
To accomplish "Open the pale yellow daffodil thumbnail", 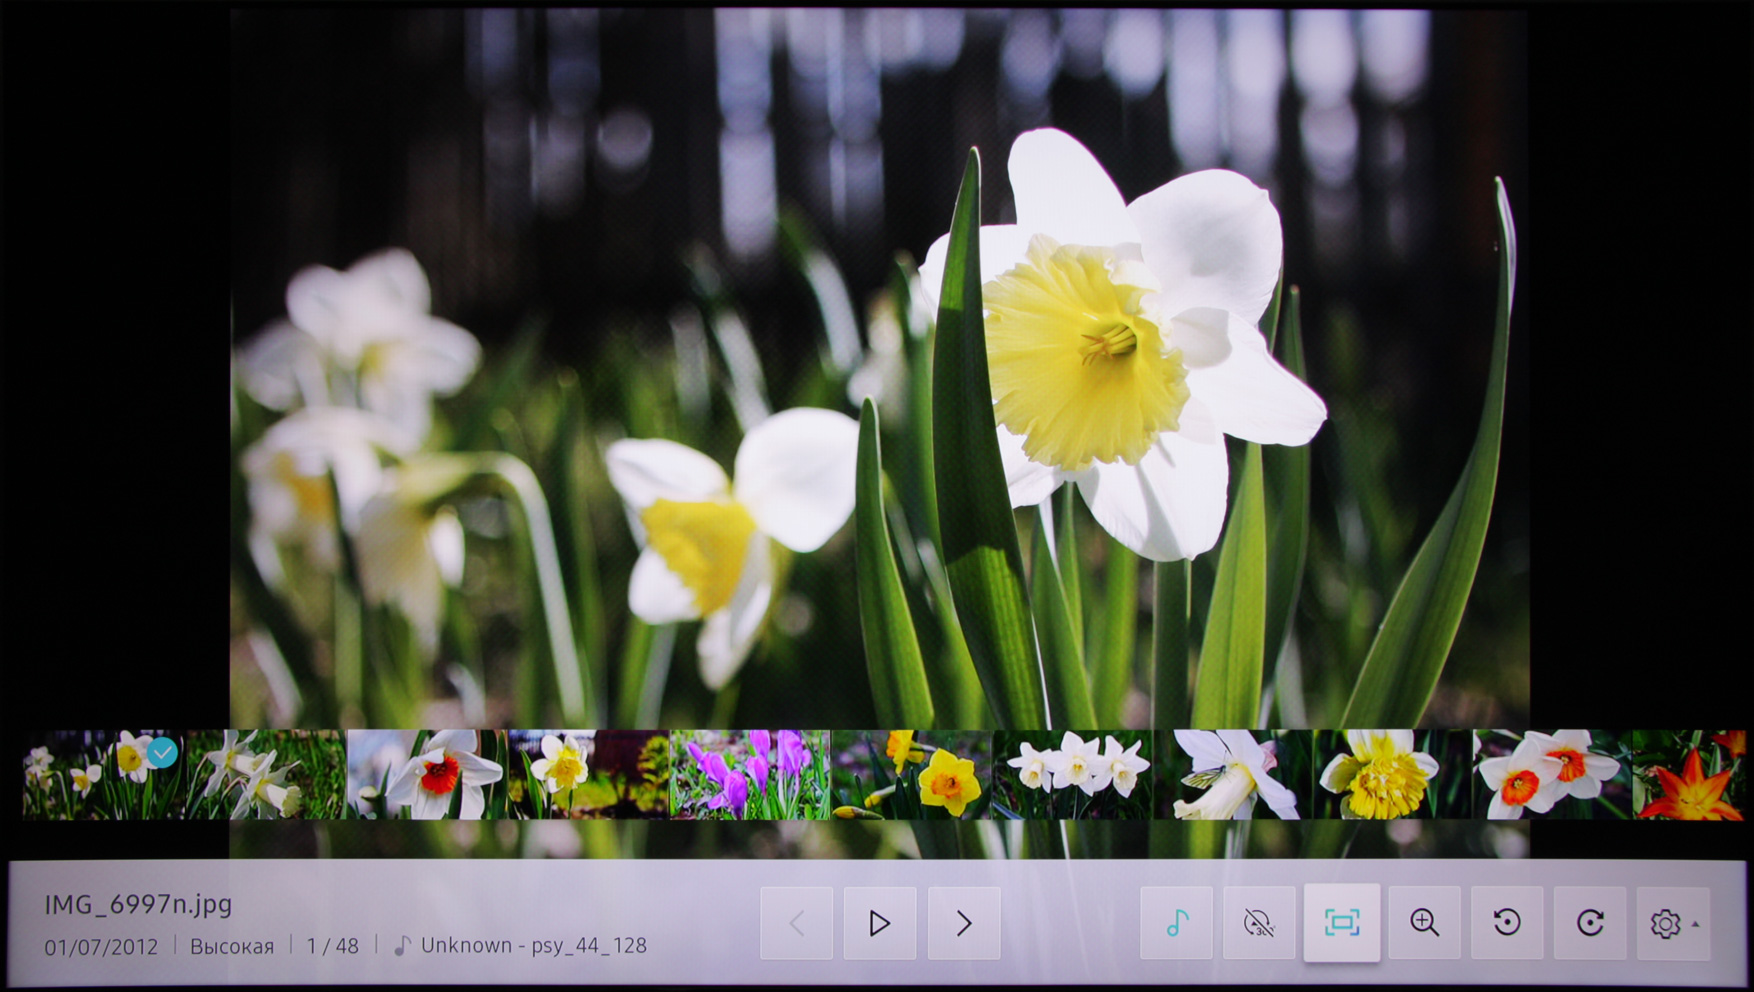I will coord(588,775).
